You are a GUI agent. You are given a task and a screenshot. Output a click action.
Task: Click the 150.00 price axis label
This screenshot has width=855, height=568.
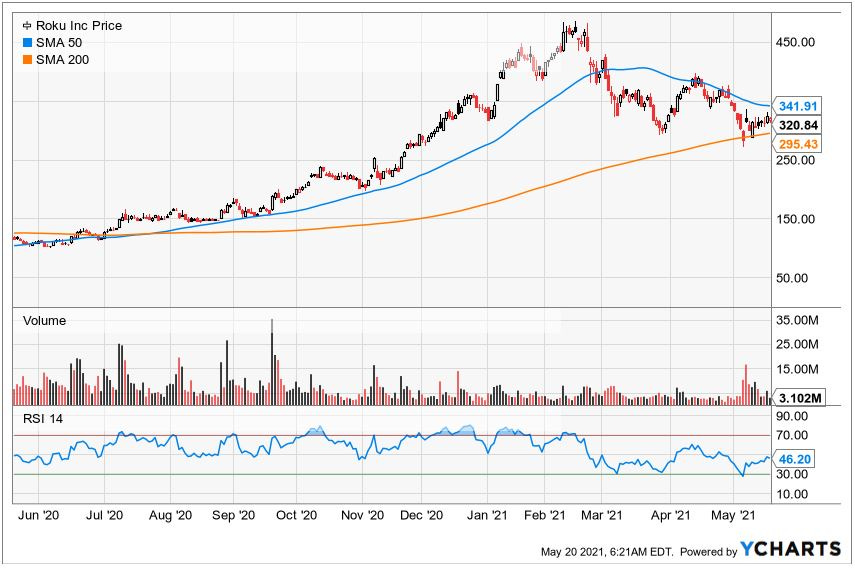(x=796, y=219)
